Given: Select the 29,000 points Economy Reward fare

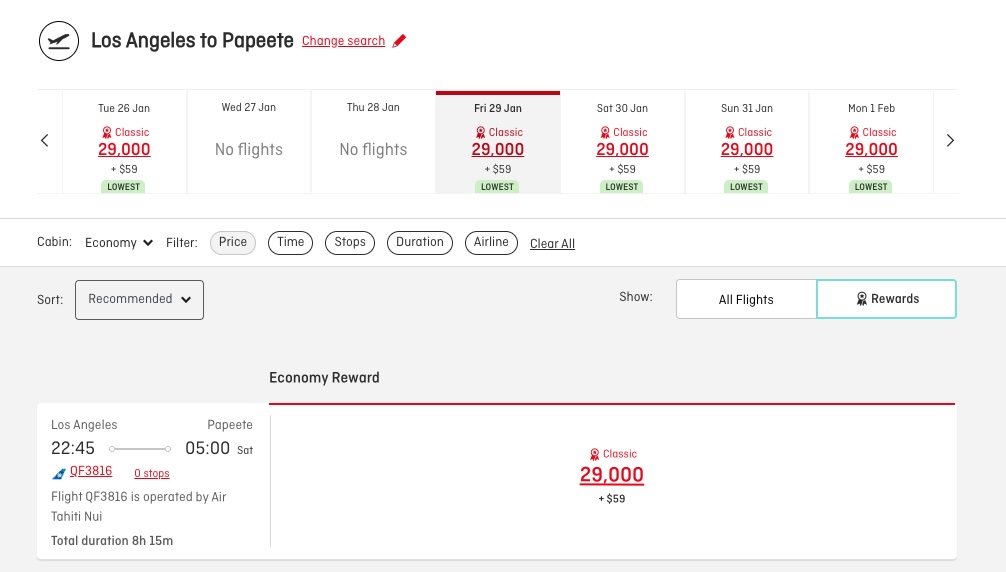Looking at the screenshot, I should [611, 475].
